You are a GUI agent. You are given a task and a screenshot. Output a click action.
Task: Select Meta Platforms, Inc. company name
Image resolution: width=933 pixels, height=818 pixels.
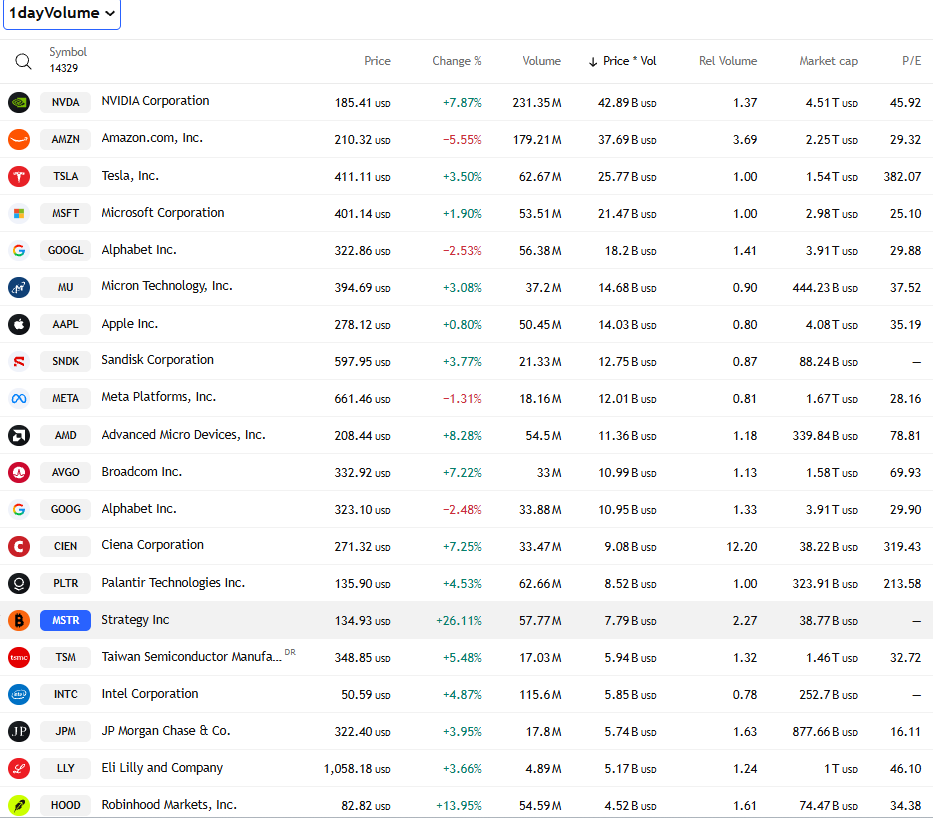pyautogui.click(x=158, y=397)
